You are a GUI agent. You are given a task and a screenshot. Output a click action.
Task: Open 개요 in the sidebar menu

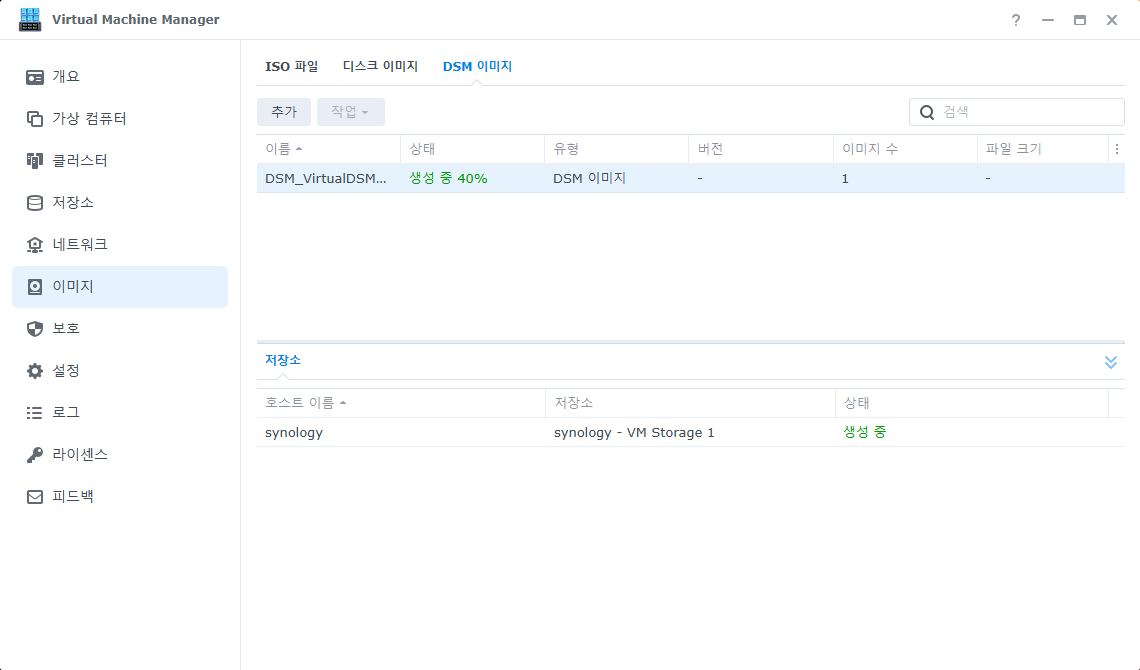coord(120,77)
